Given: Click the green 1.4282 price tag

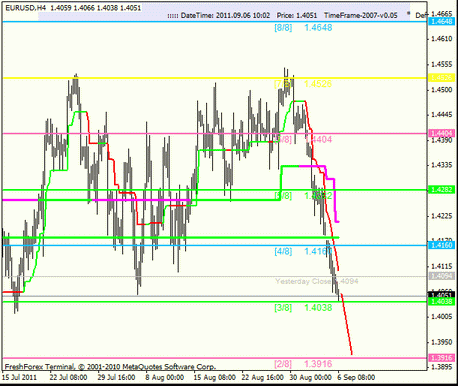Looking at the screenshot, I should coord(442,190).
